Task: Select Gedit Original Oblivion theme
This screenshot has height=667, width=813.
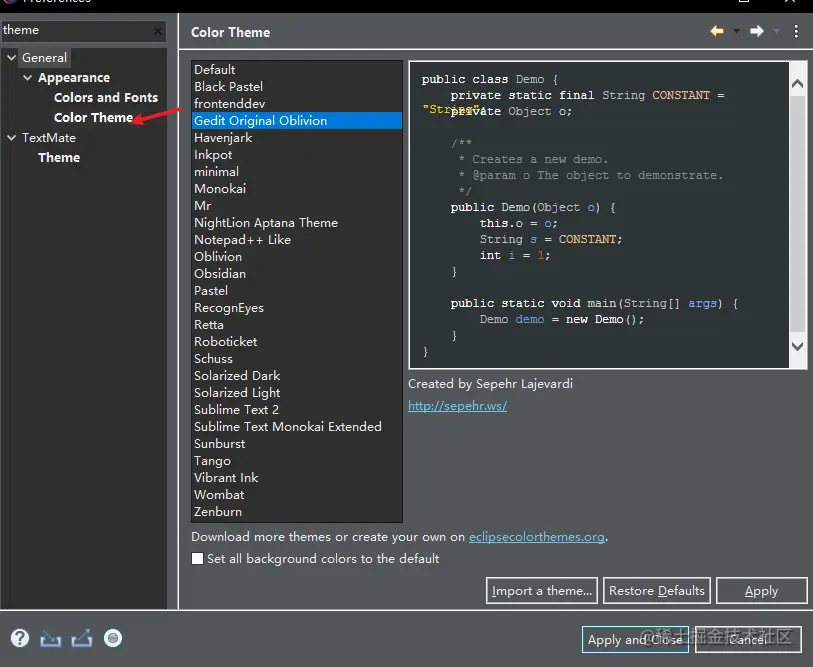Action: click(297, 120)
